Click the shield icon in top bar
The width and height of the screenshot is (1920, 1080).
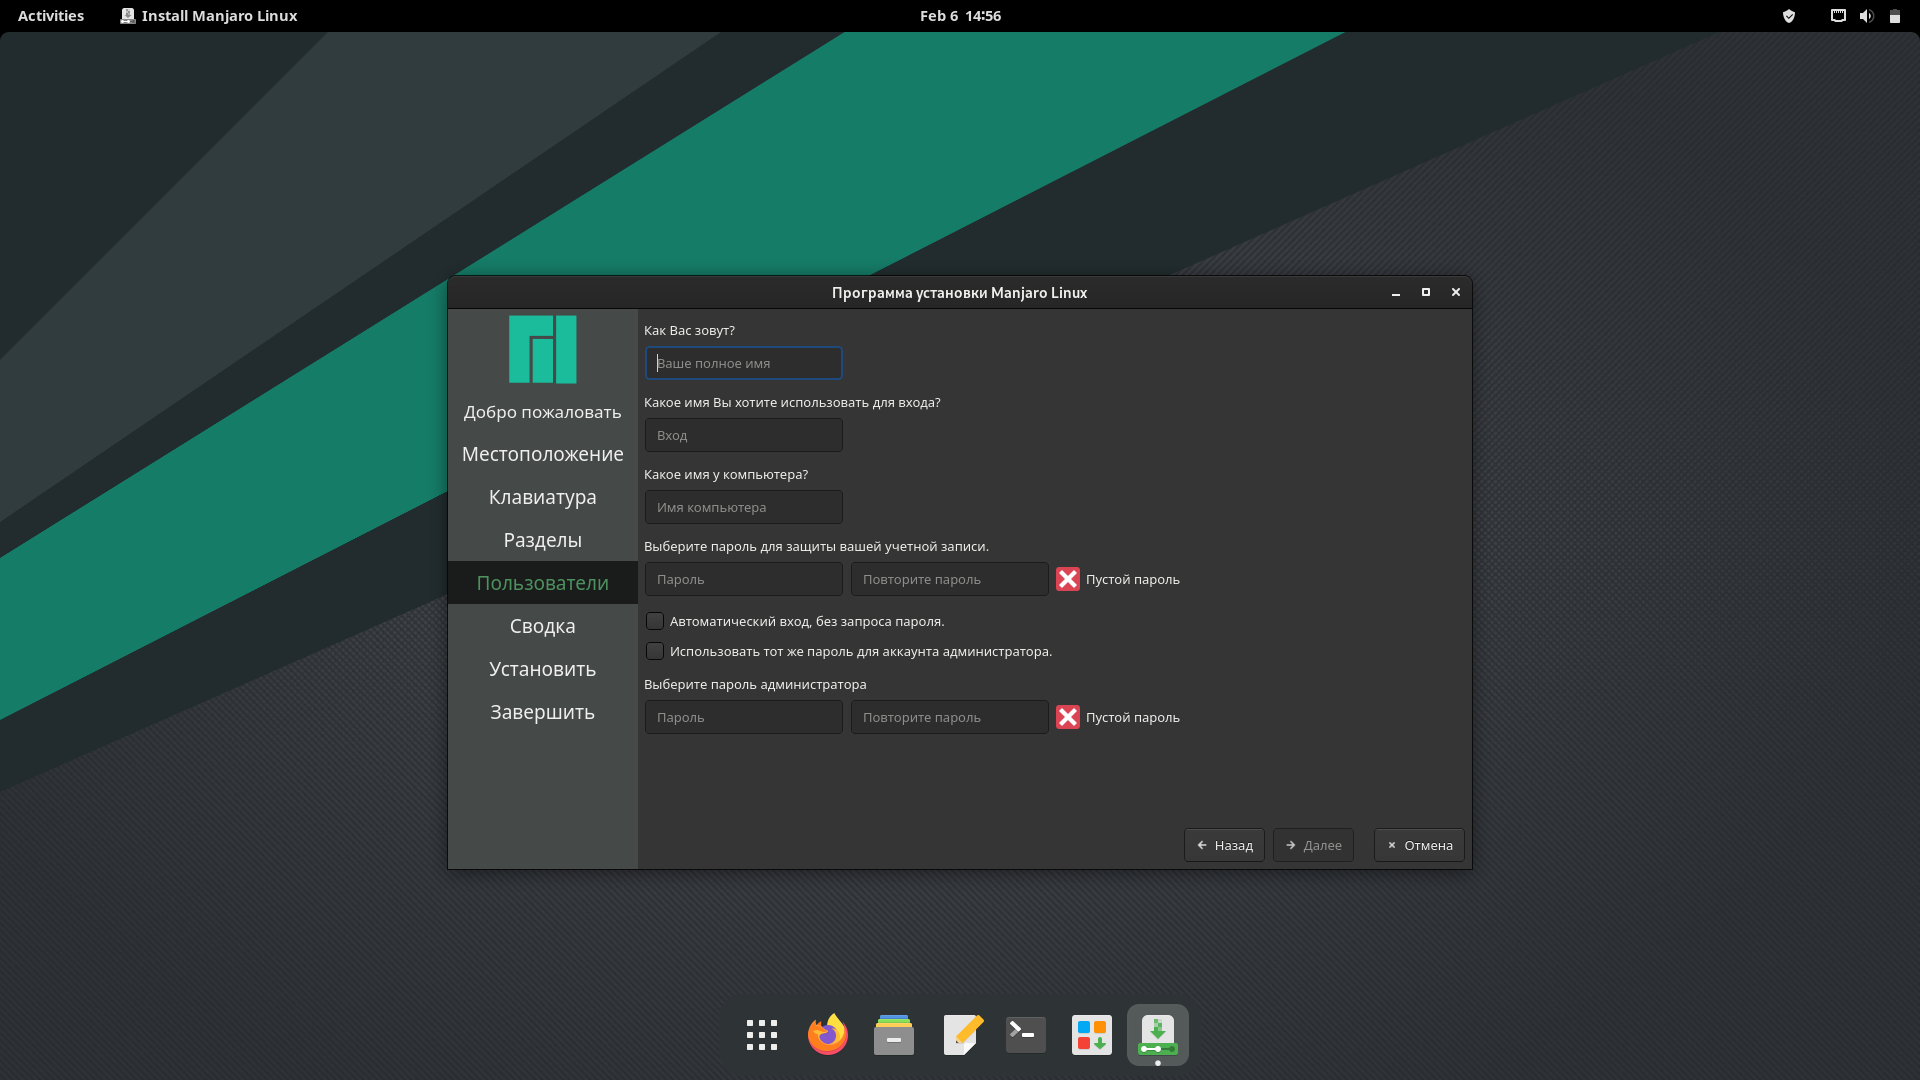tap(1789, 16)
